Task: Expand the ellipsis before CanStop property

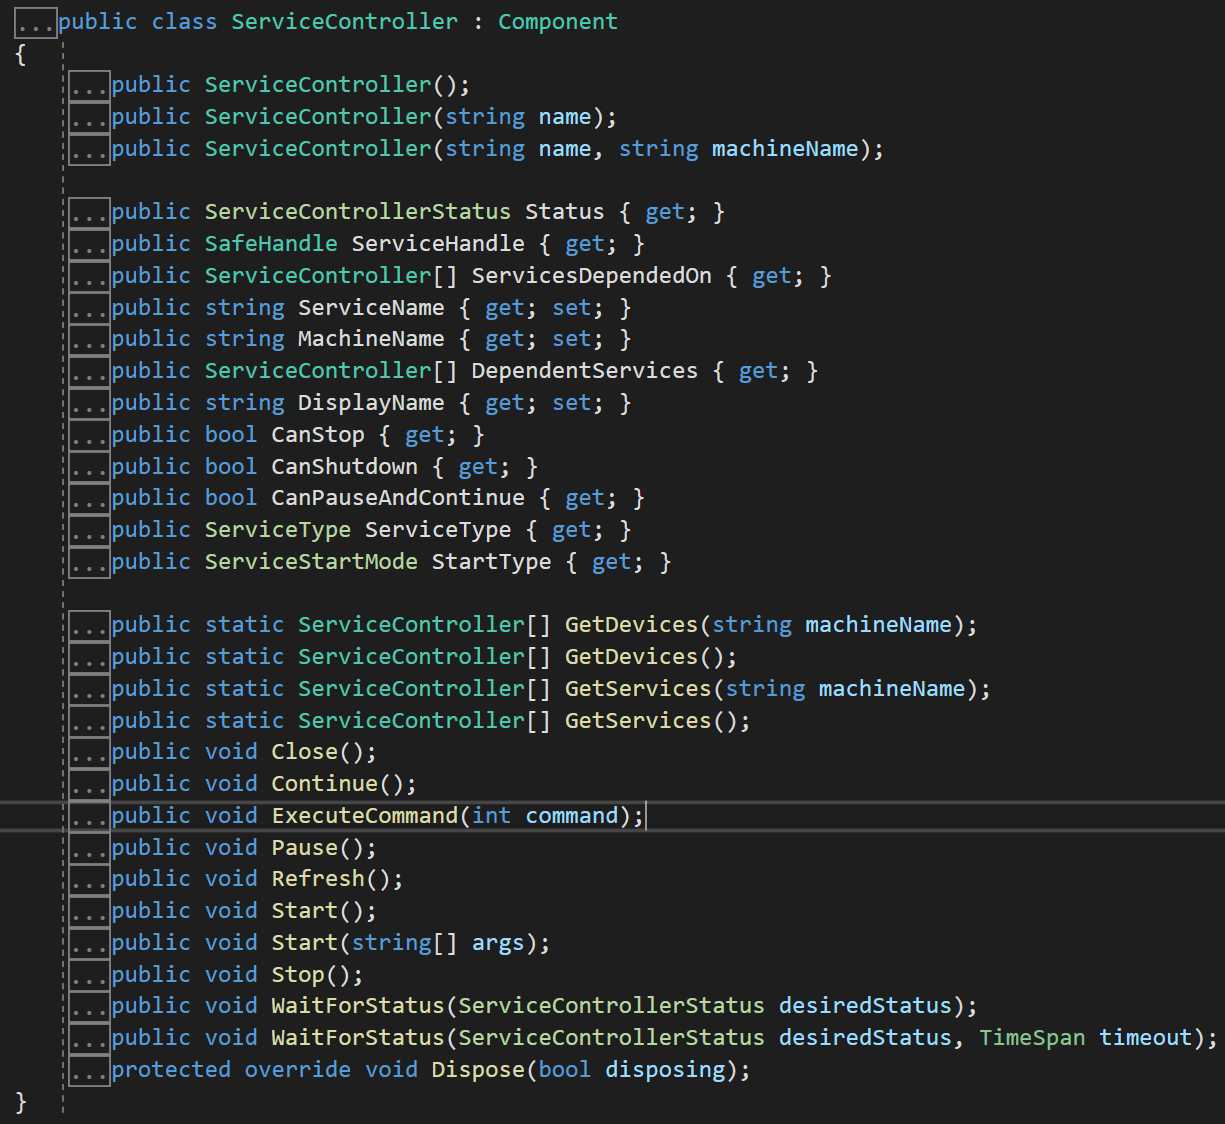Action: (90, 436)
